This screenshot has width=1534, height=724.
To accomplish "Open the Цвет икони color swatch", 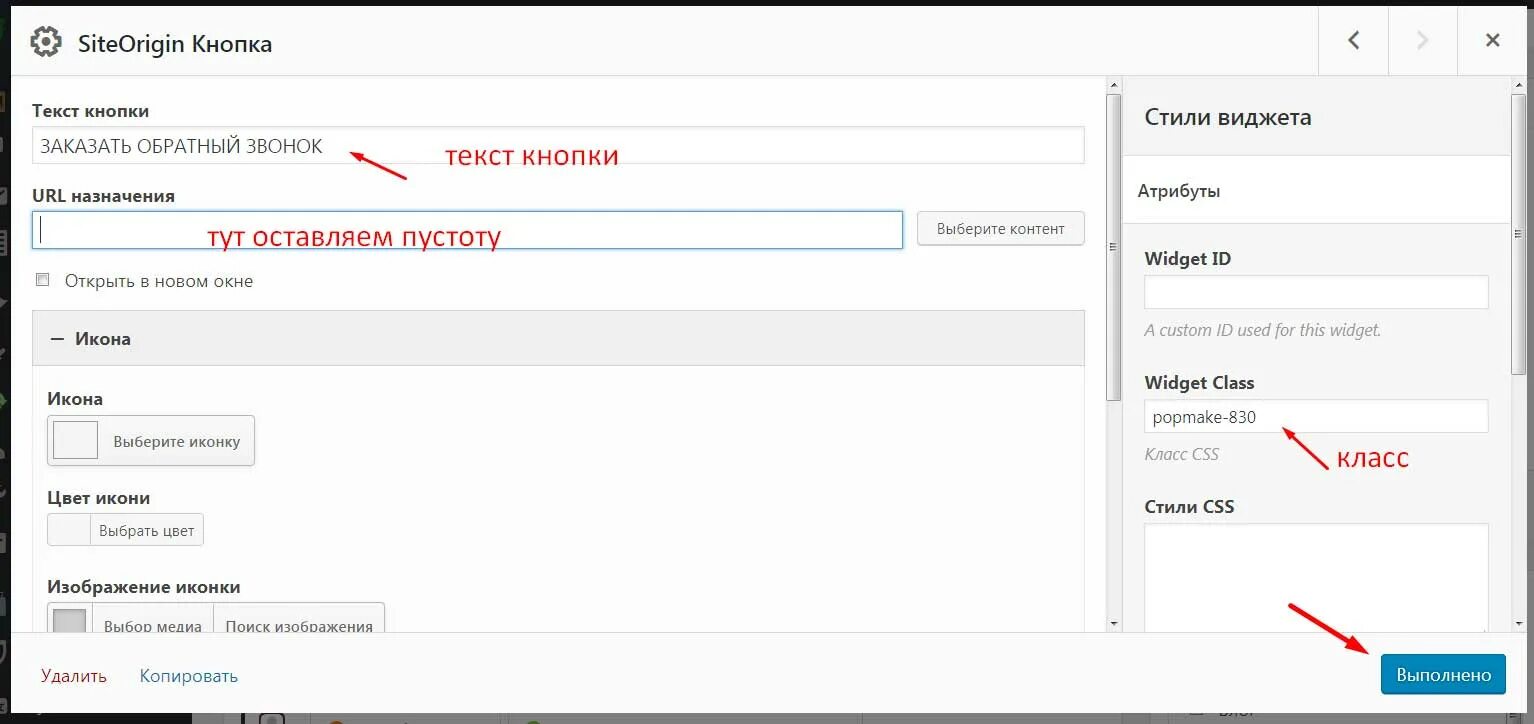I will (69, 530).
